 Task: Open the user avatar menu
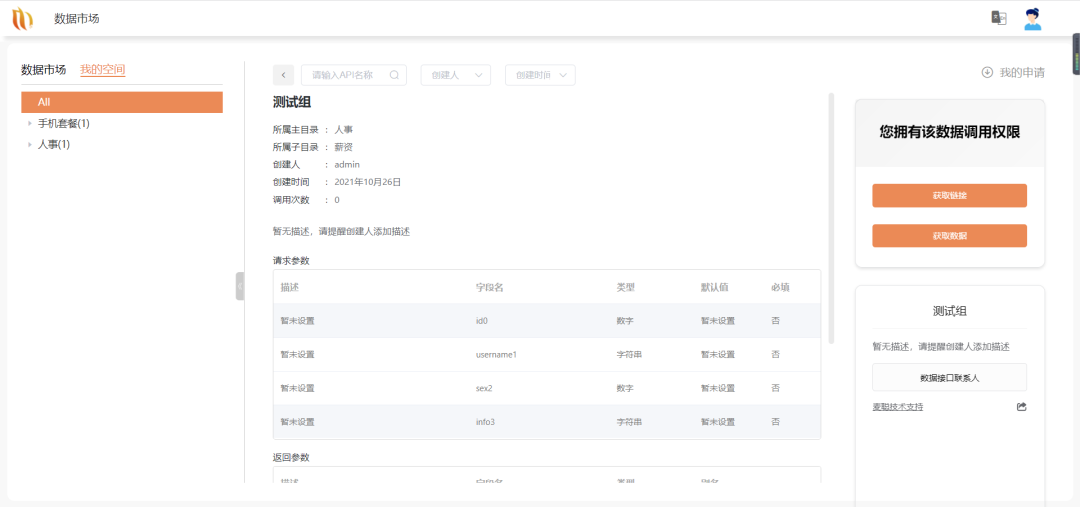coord(1032,19)
